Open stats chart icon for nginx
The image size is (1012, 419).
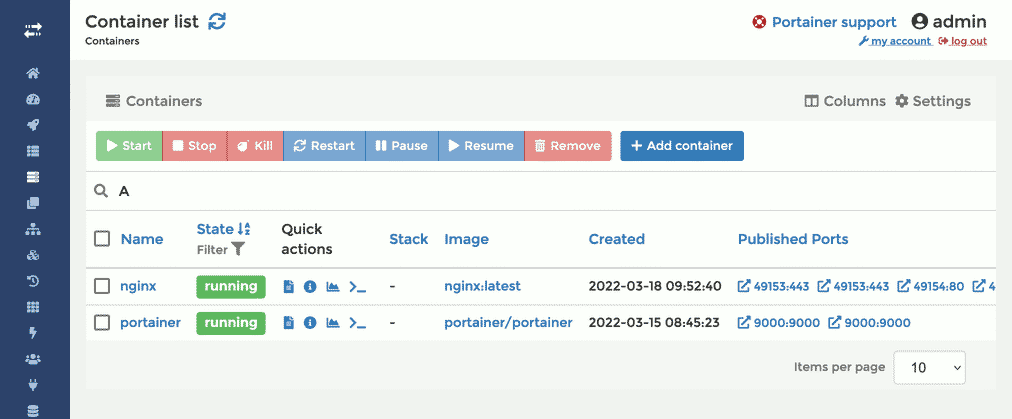click(x=333, y=286)
